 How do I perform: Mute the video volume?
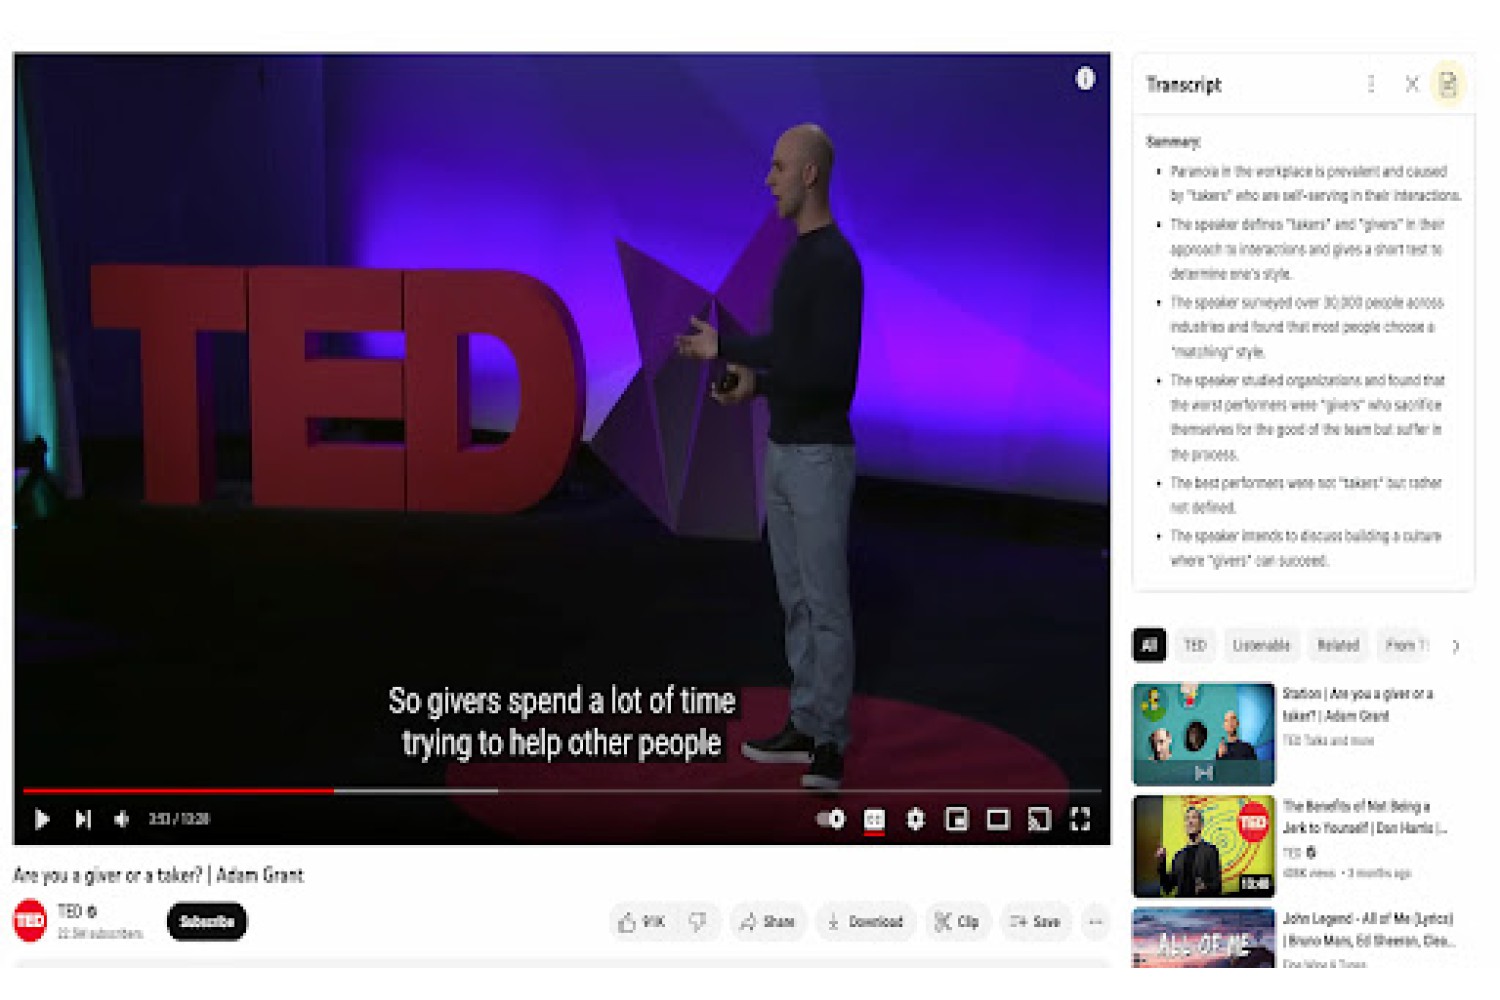(x=122, y=819)
